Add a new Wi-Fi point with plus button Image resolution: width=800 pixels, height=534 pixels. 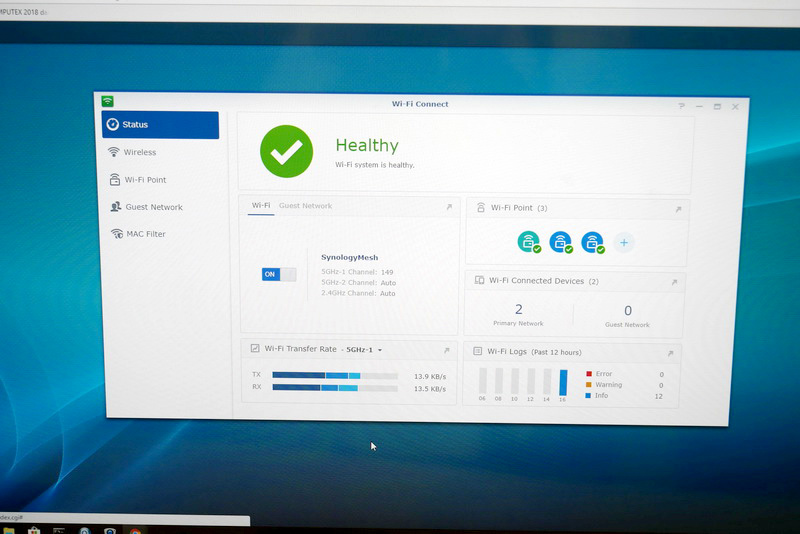623,243
